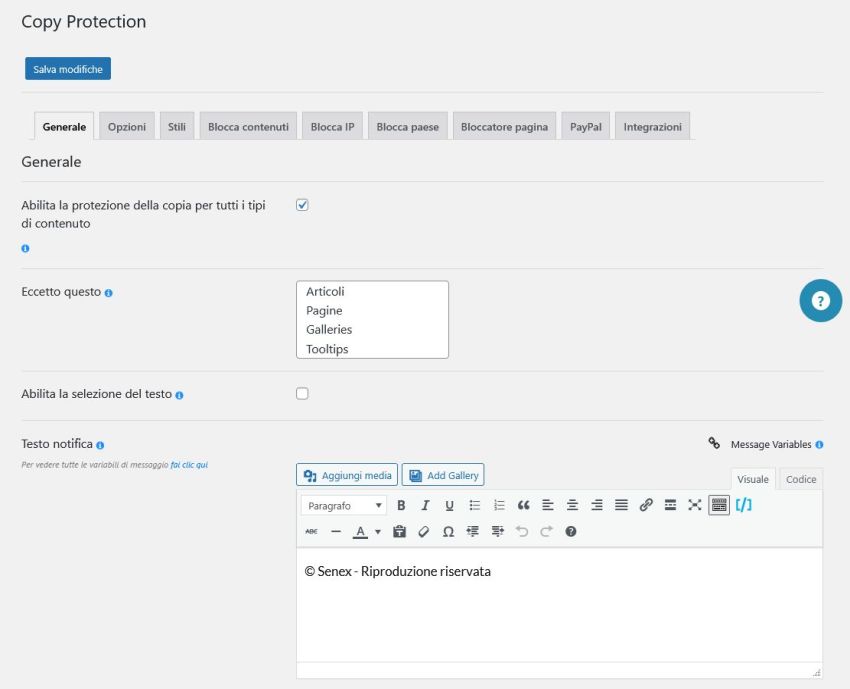The height and width of the screenshot is (689, 850).
Task: Apply the current text color
Action: pos(360,531)
